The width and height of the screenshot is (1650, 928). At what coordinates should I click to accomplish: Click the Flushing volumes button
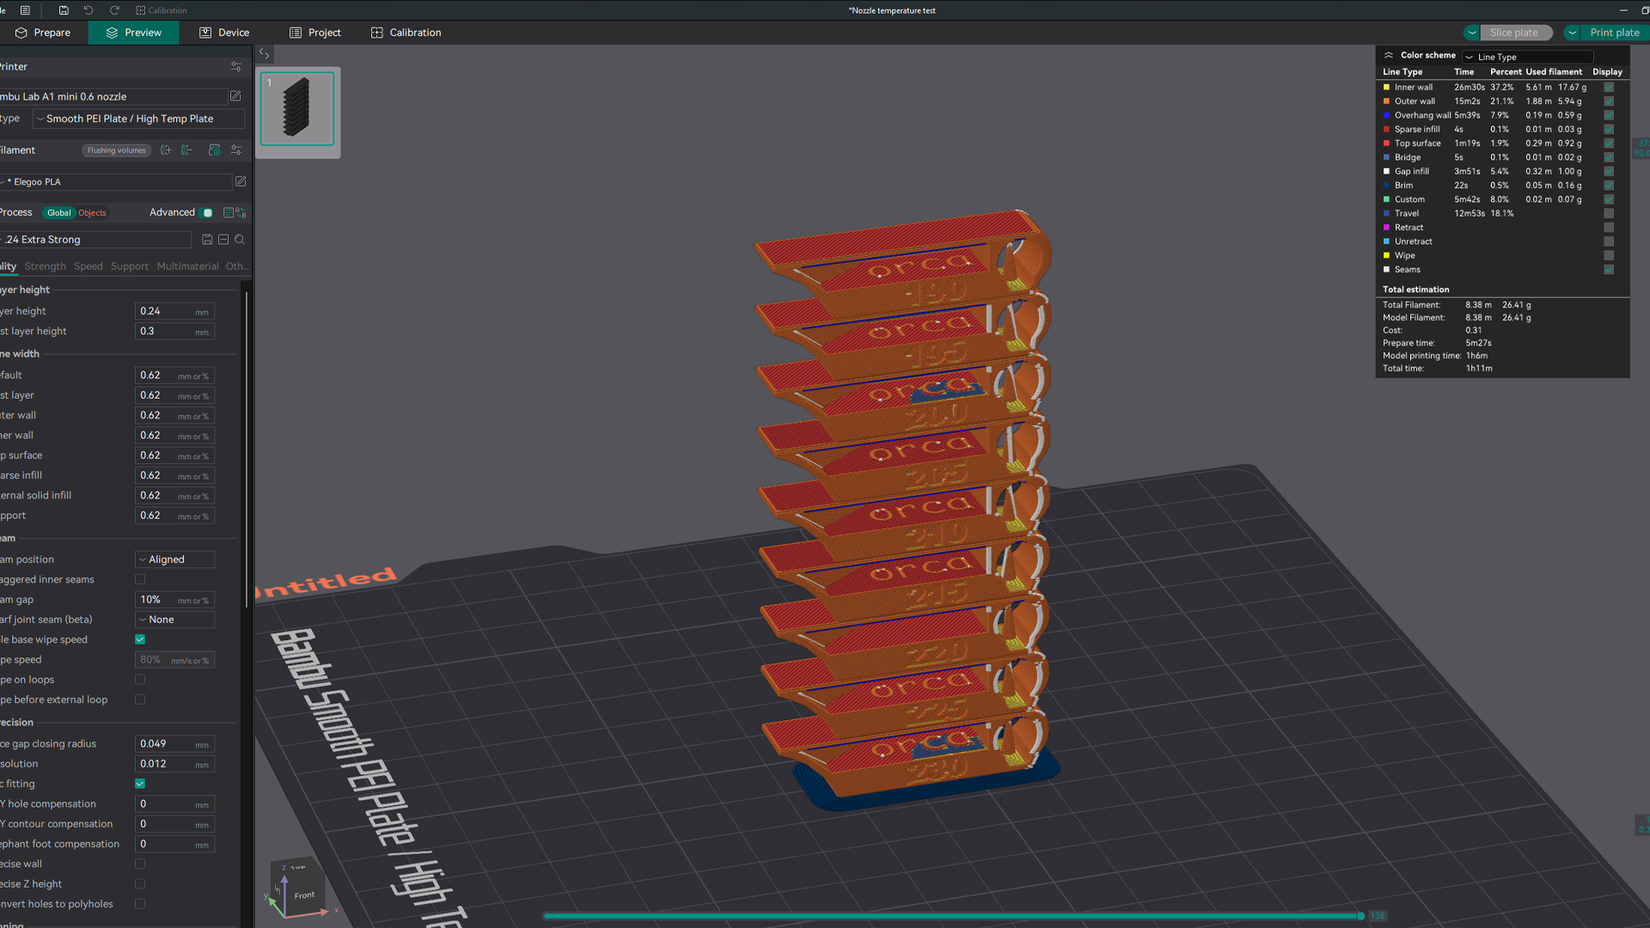[116, 150]
